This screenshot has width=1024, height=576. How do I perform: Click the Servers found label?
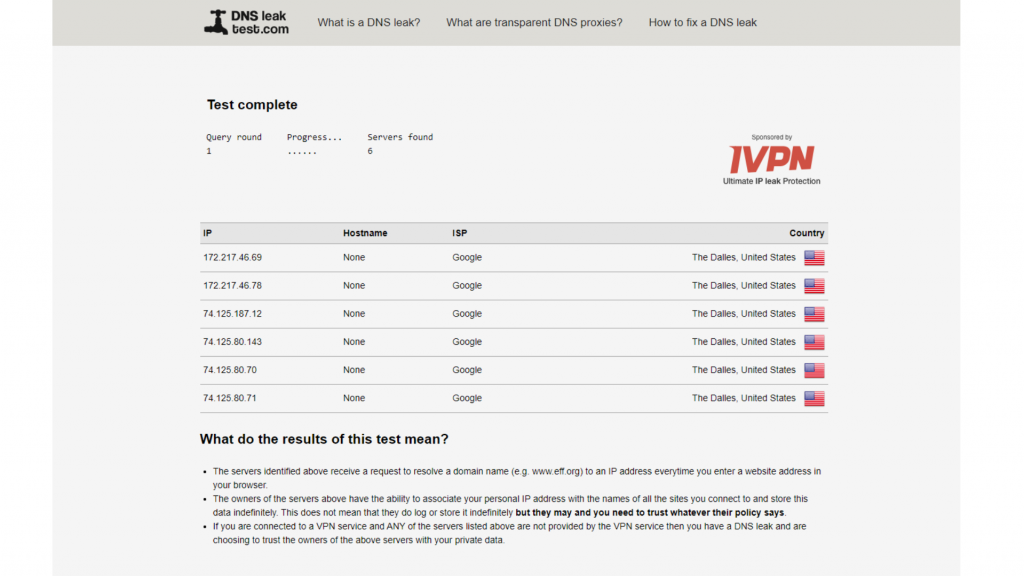(400, 137)
